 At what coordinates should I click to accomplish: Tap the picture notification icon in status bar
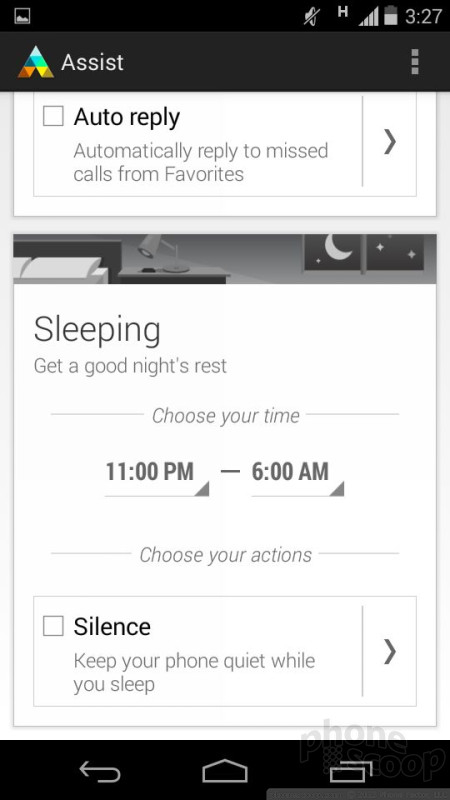(22, 16)
